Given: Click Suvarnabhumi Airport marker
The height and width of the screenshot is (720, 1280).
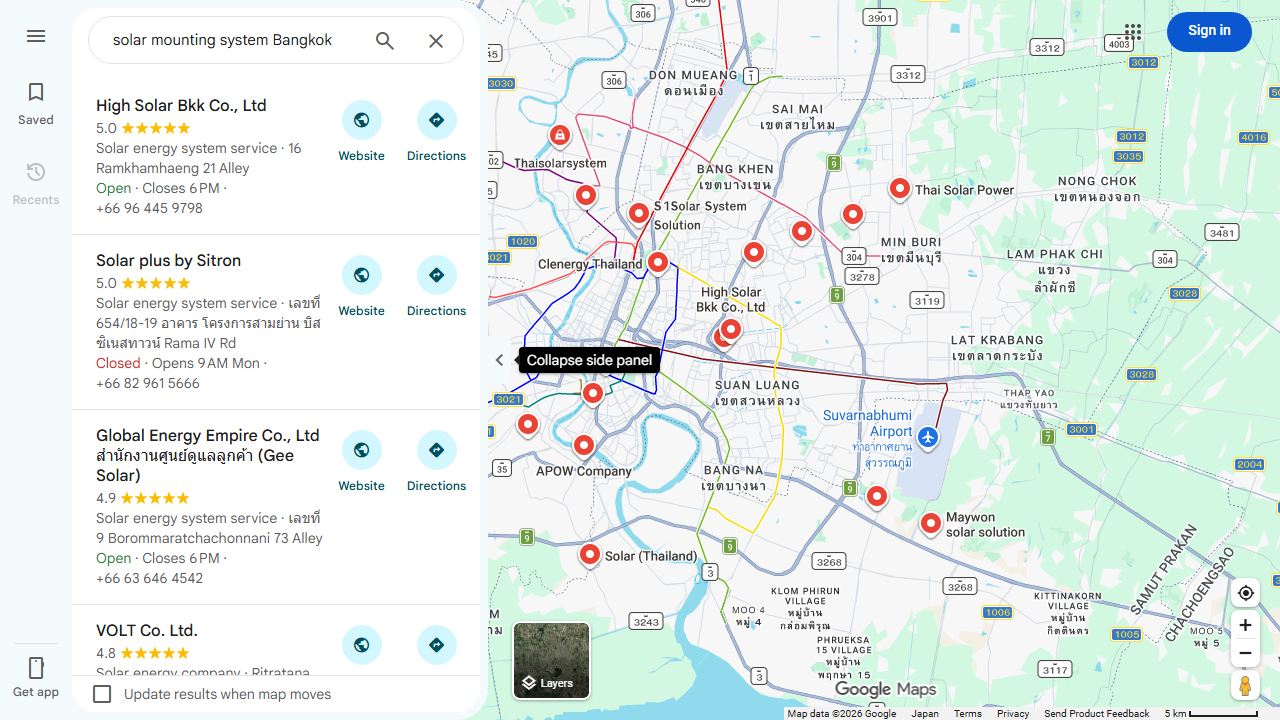Looking at the screenshot, I should point(928,437).
